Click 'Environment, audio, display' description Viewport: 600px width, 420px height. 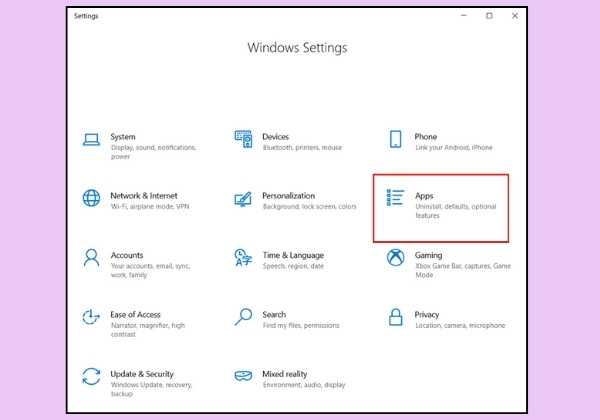click(x=304, y=385)
